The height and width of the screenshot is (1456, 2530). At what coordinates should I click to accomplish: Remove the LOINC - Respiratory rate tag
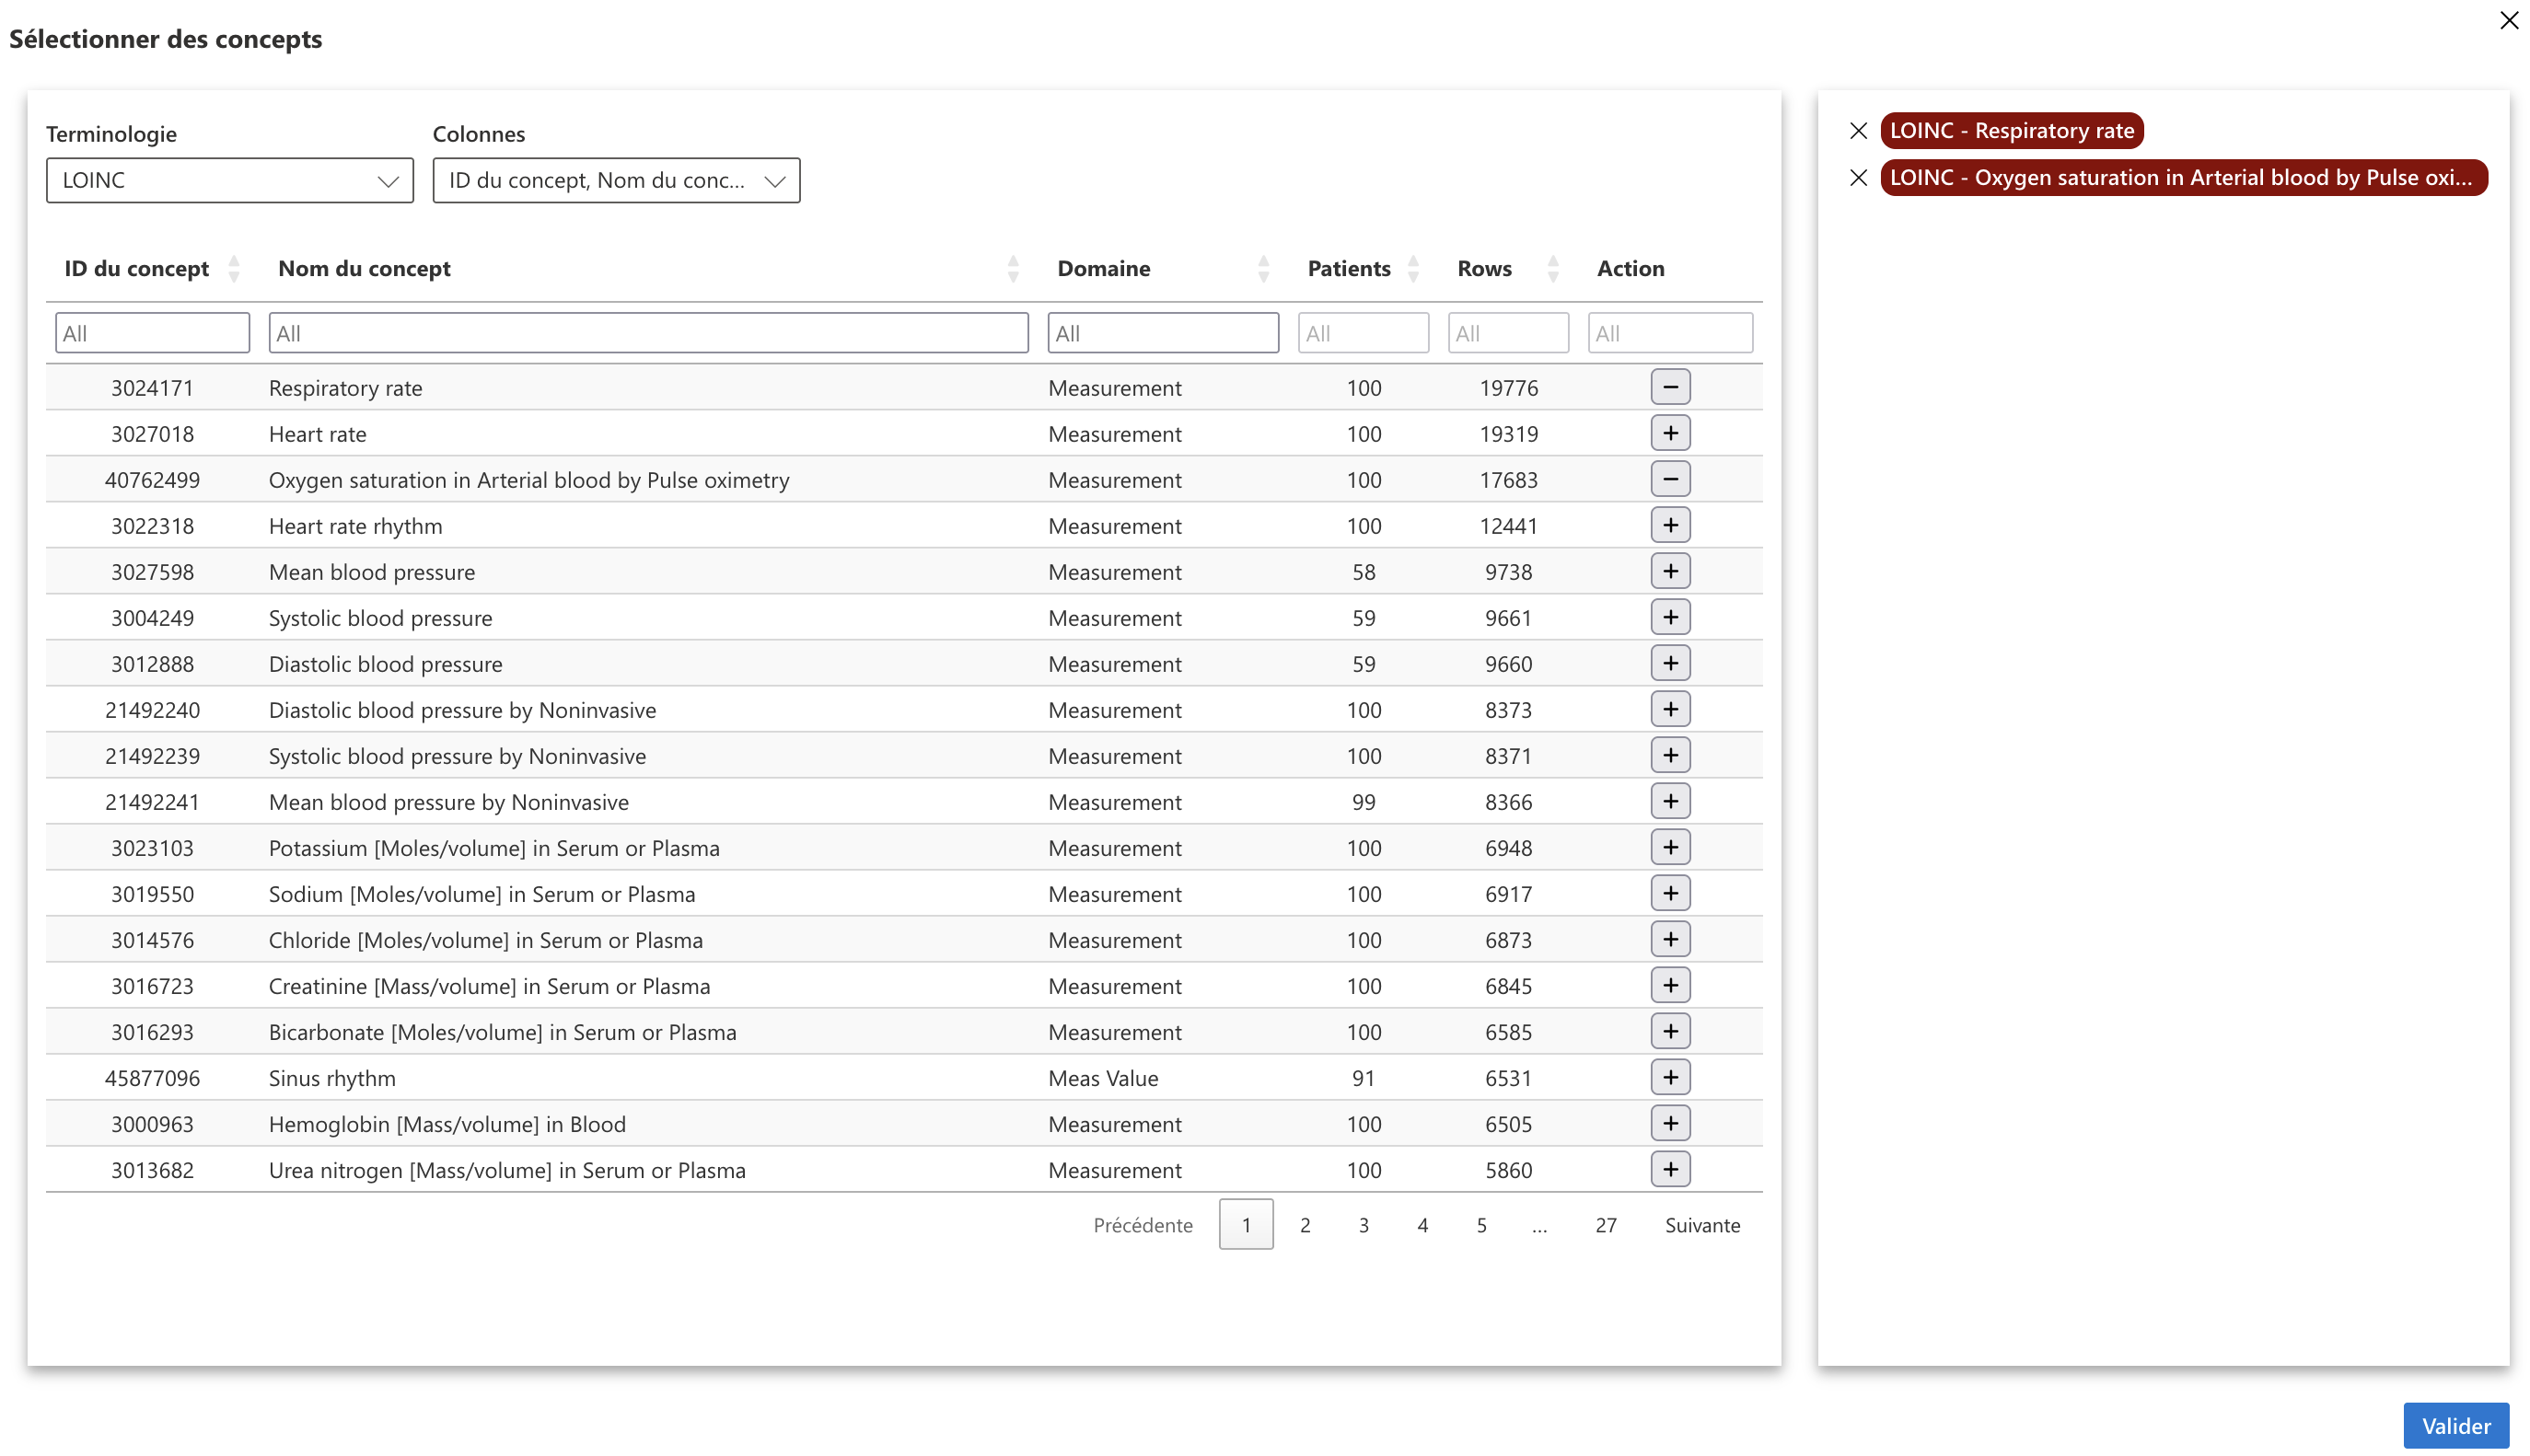click(x=1858, y=131)
